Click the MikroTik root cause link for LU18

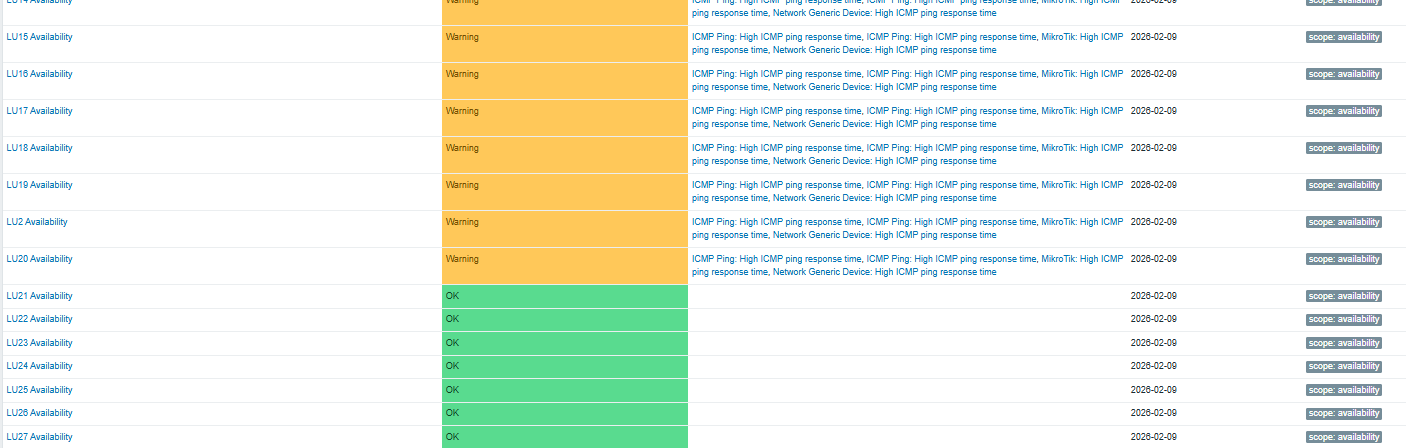pos(1082,148)
